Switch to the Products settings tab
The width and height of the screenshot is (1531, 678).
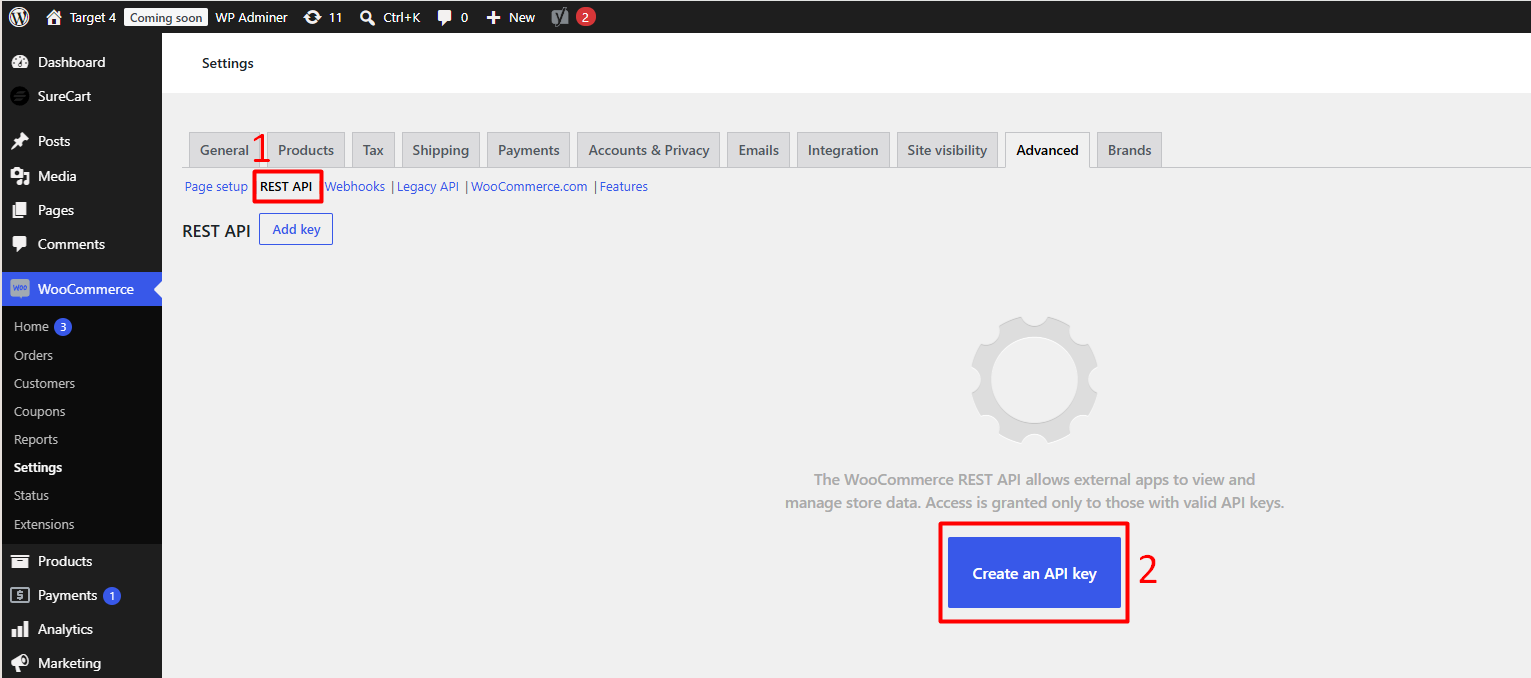click(306, 150)
